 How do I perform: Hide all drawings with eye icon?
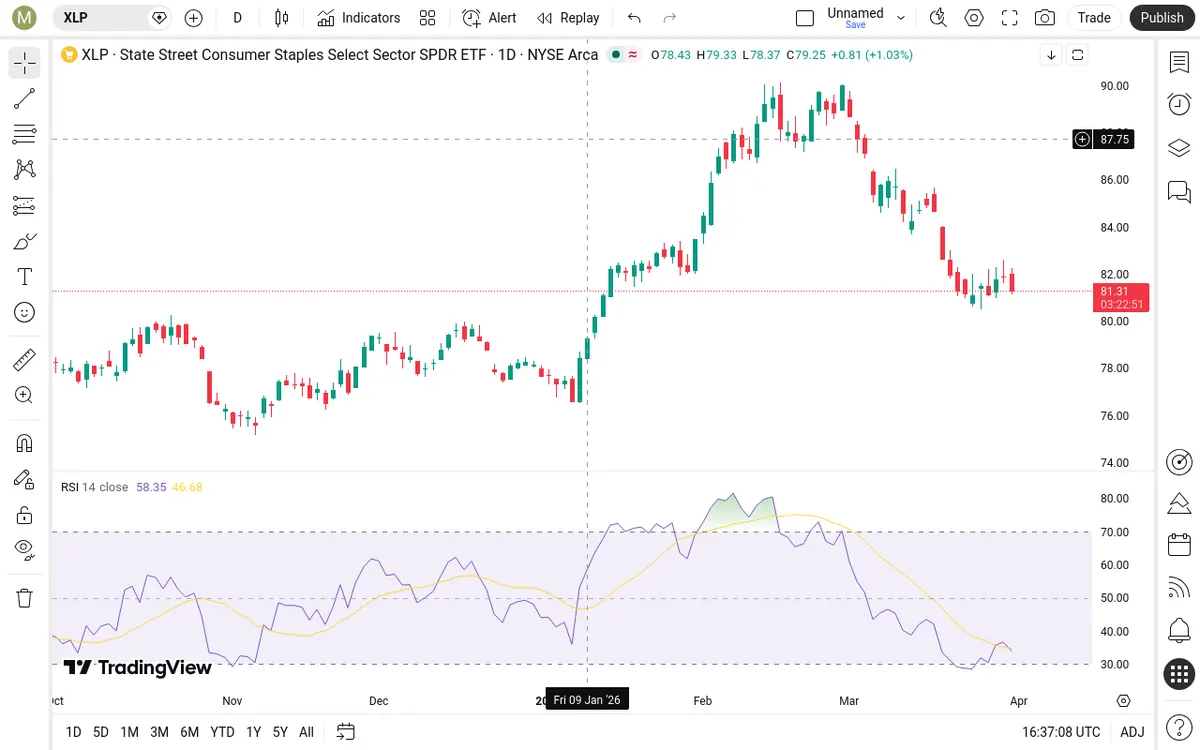click(25, 550)
